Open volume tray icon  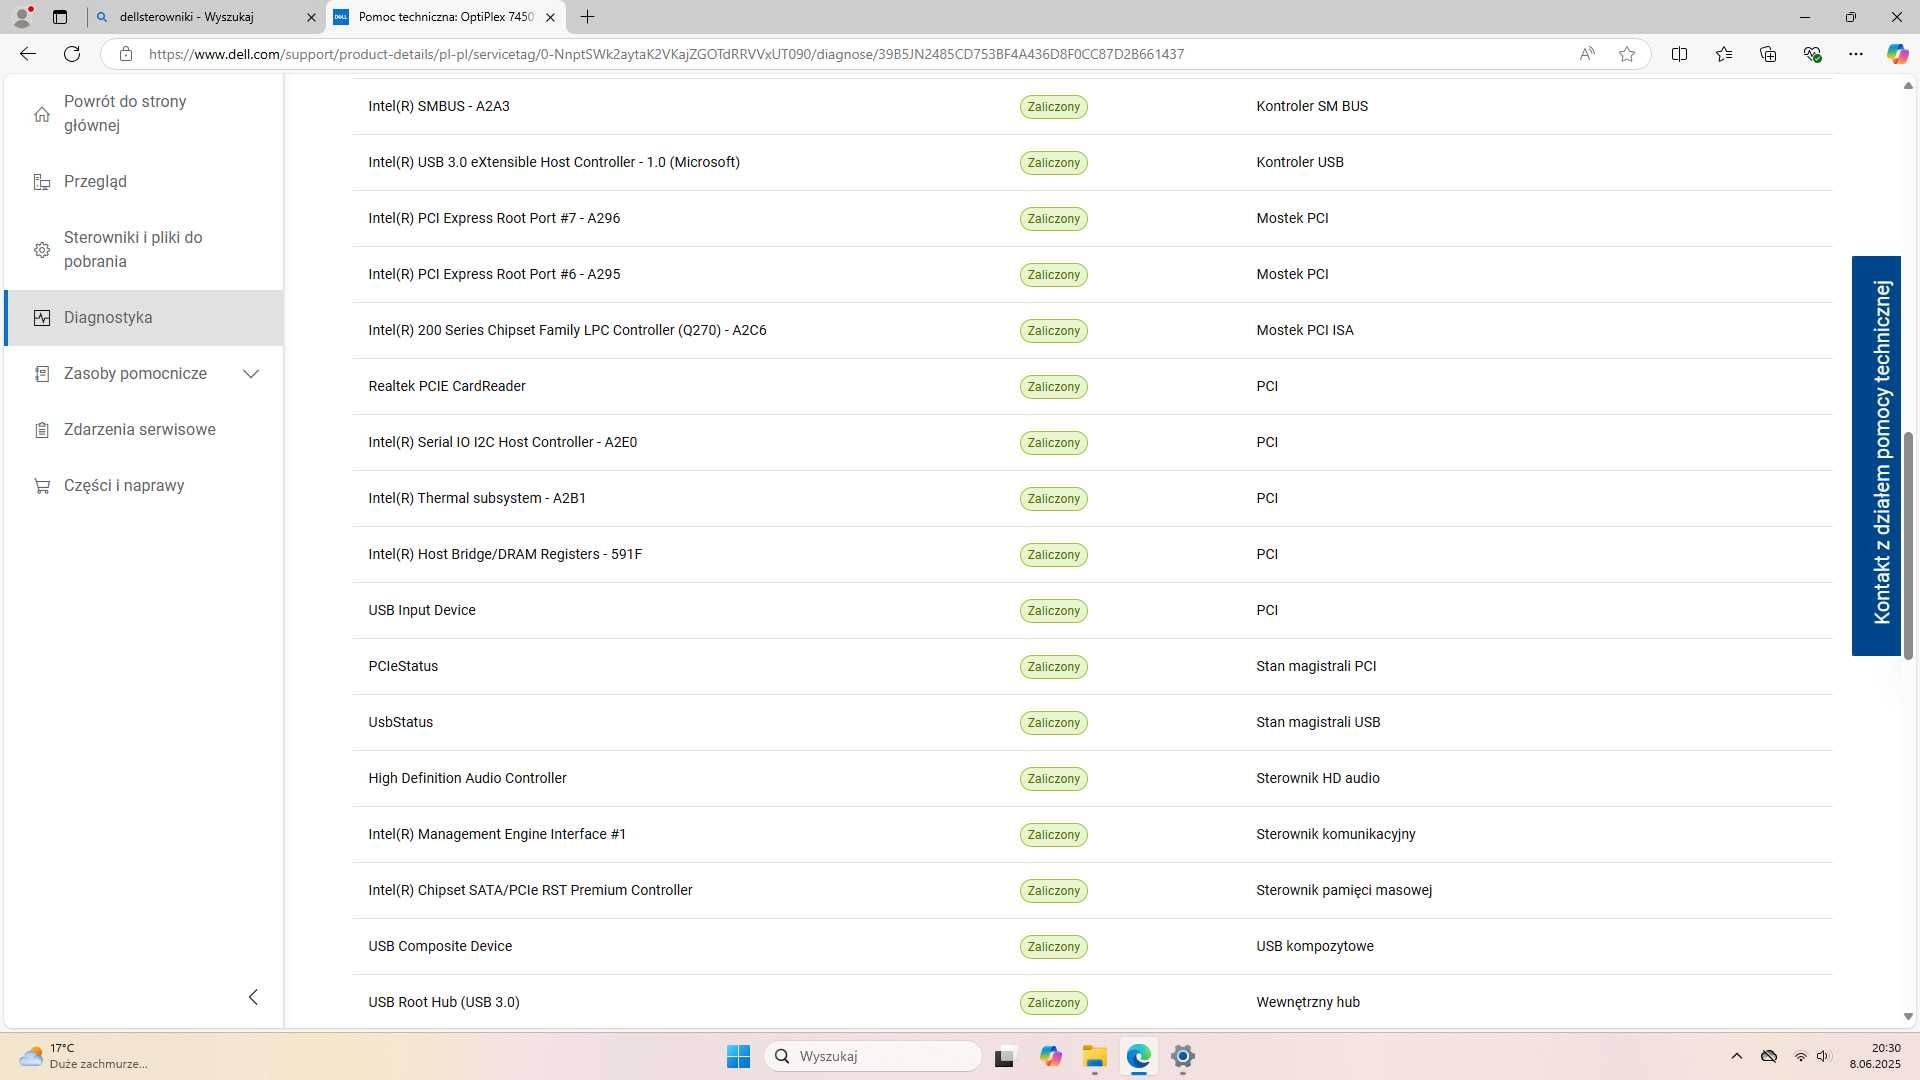1823,1056
